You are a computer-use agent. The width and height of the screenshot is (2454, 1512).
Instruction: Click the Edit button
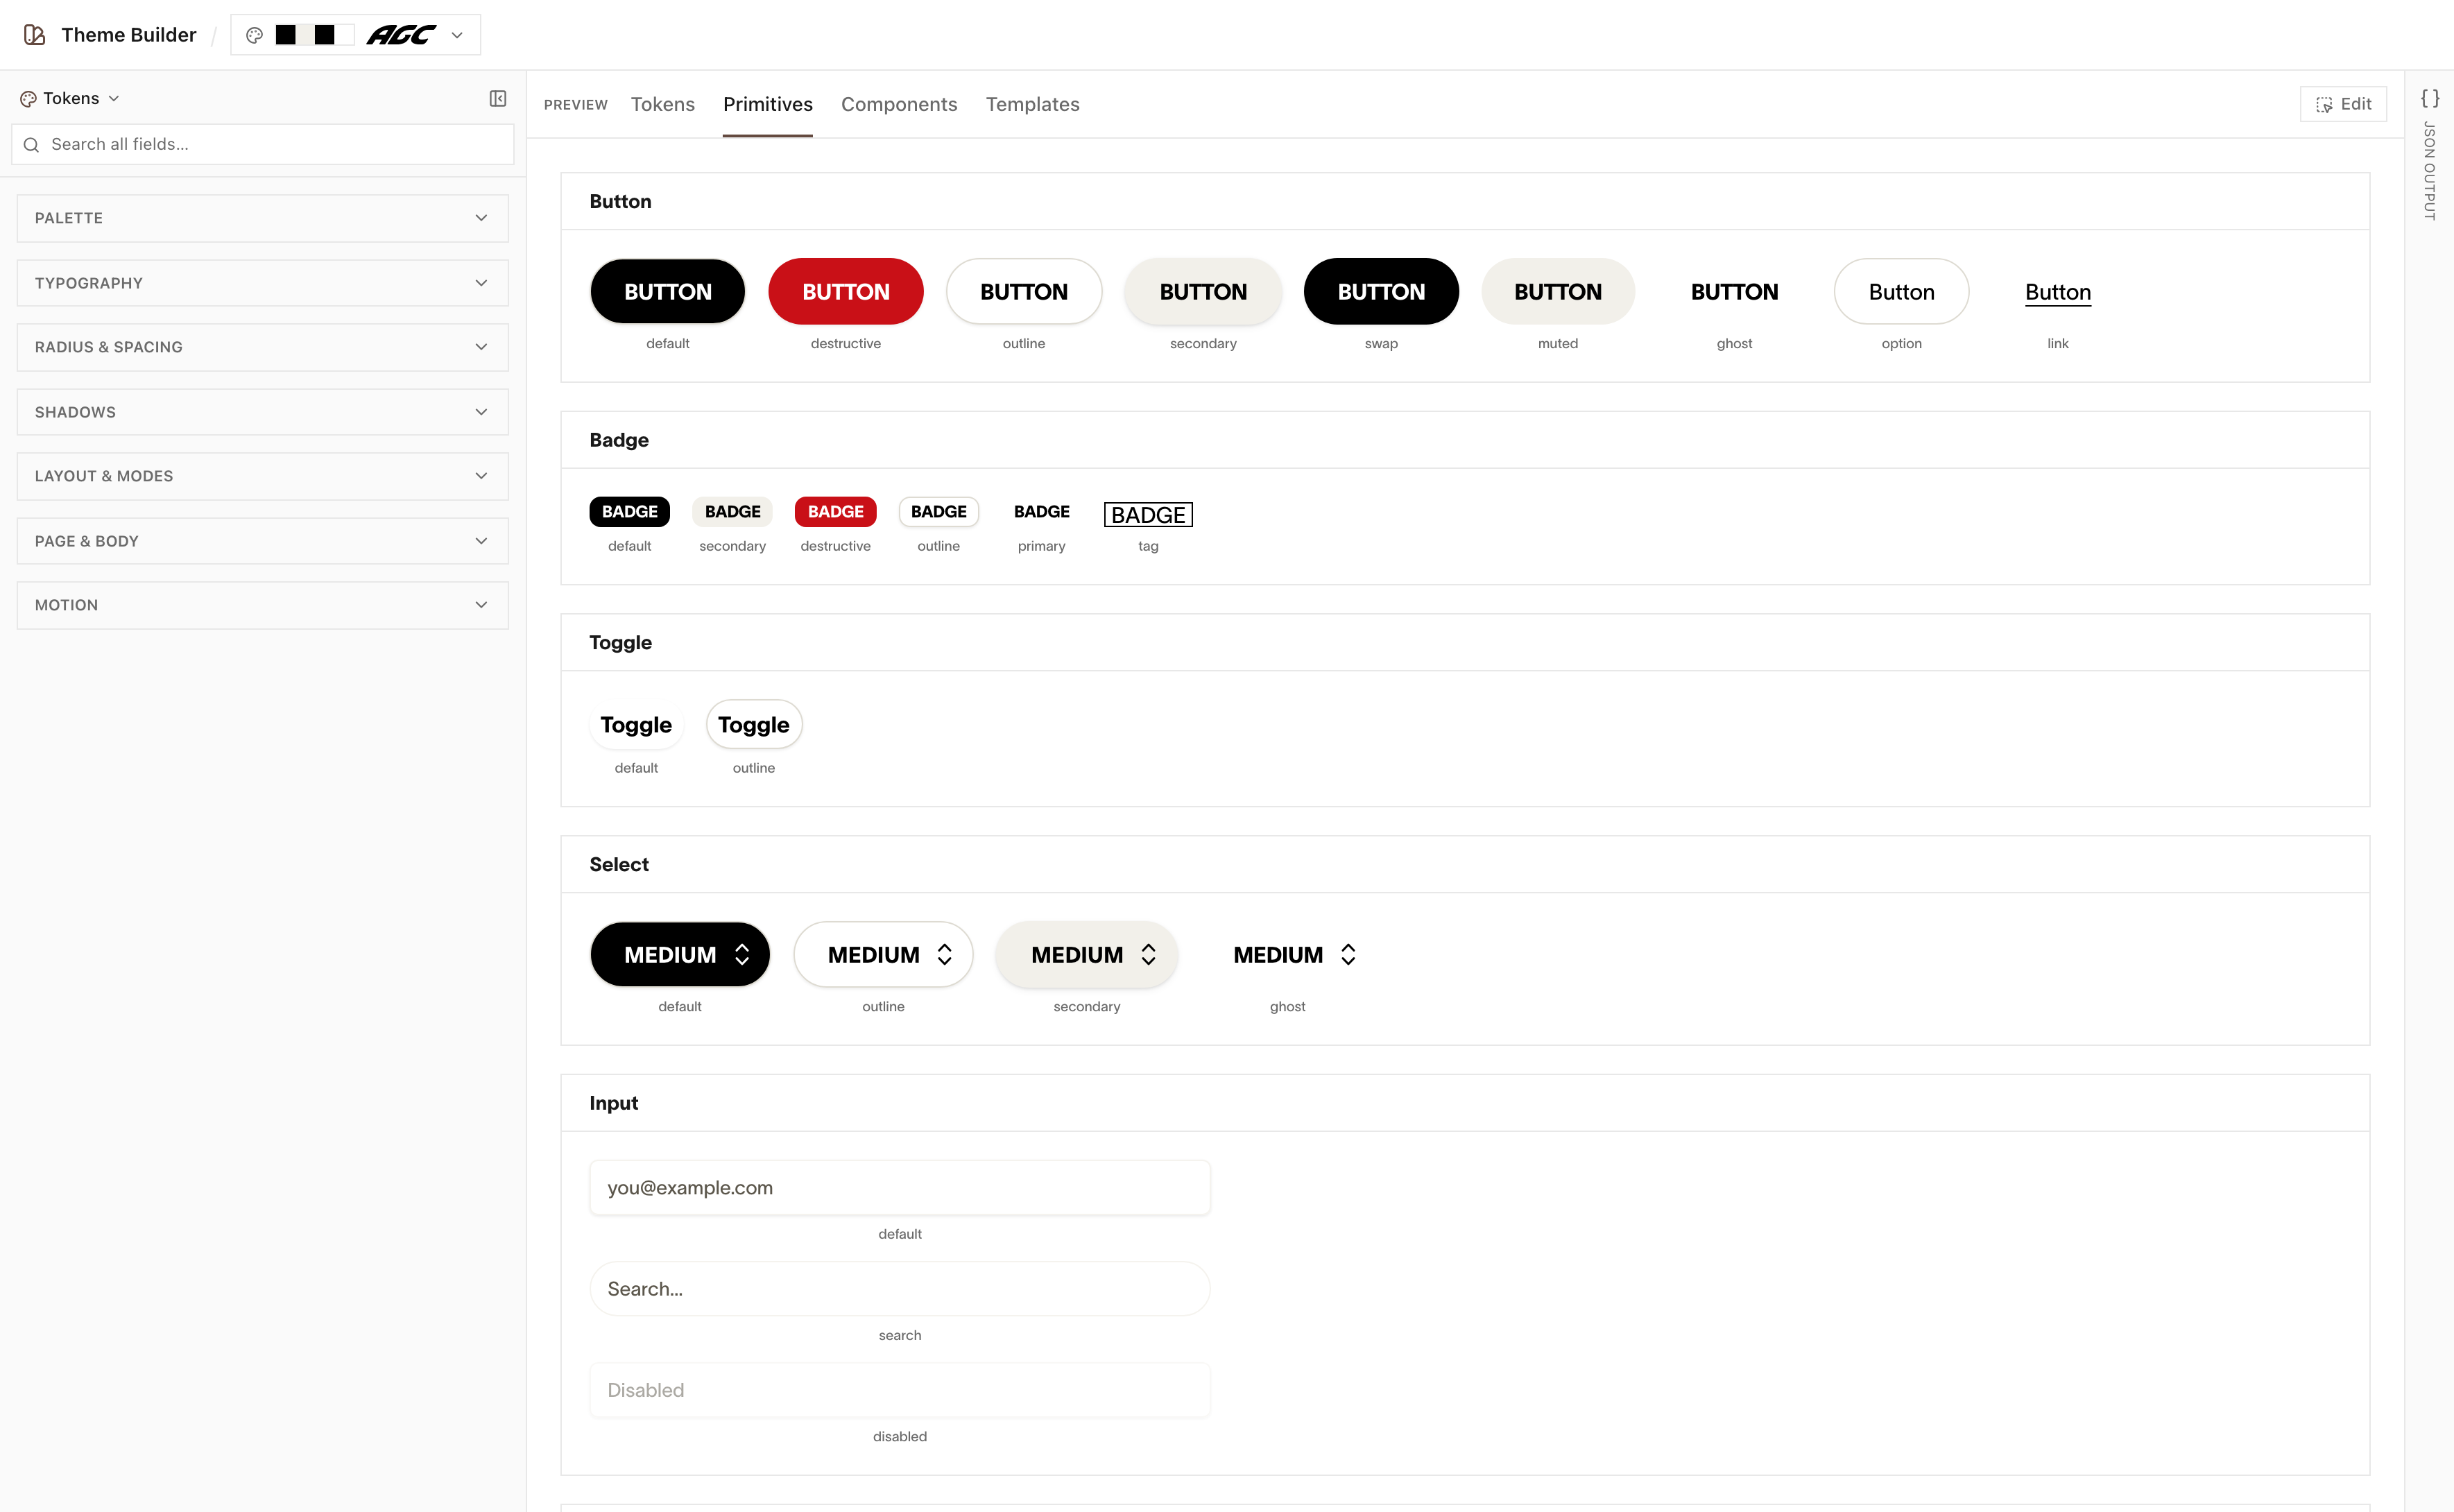tap(2343, 104)
